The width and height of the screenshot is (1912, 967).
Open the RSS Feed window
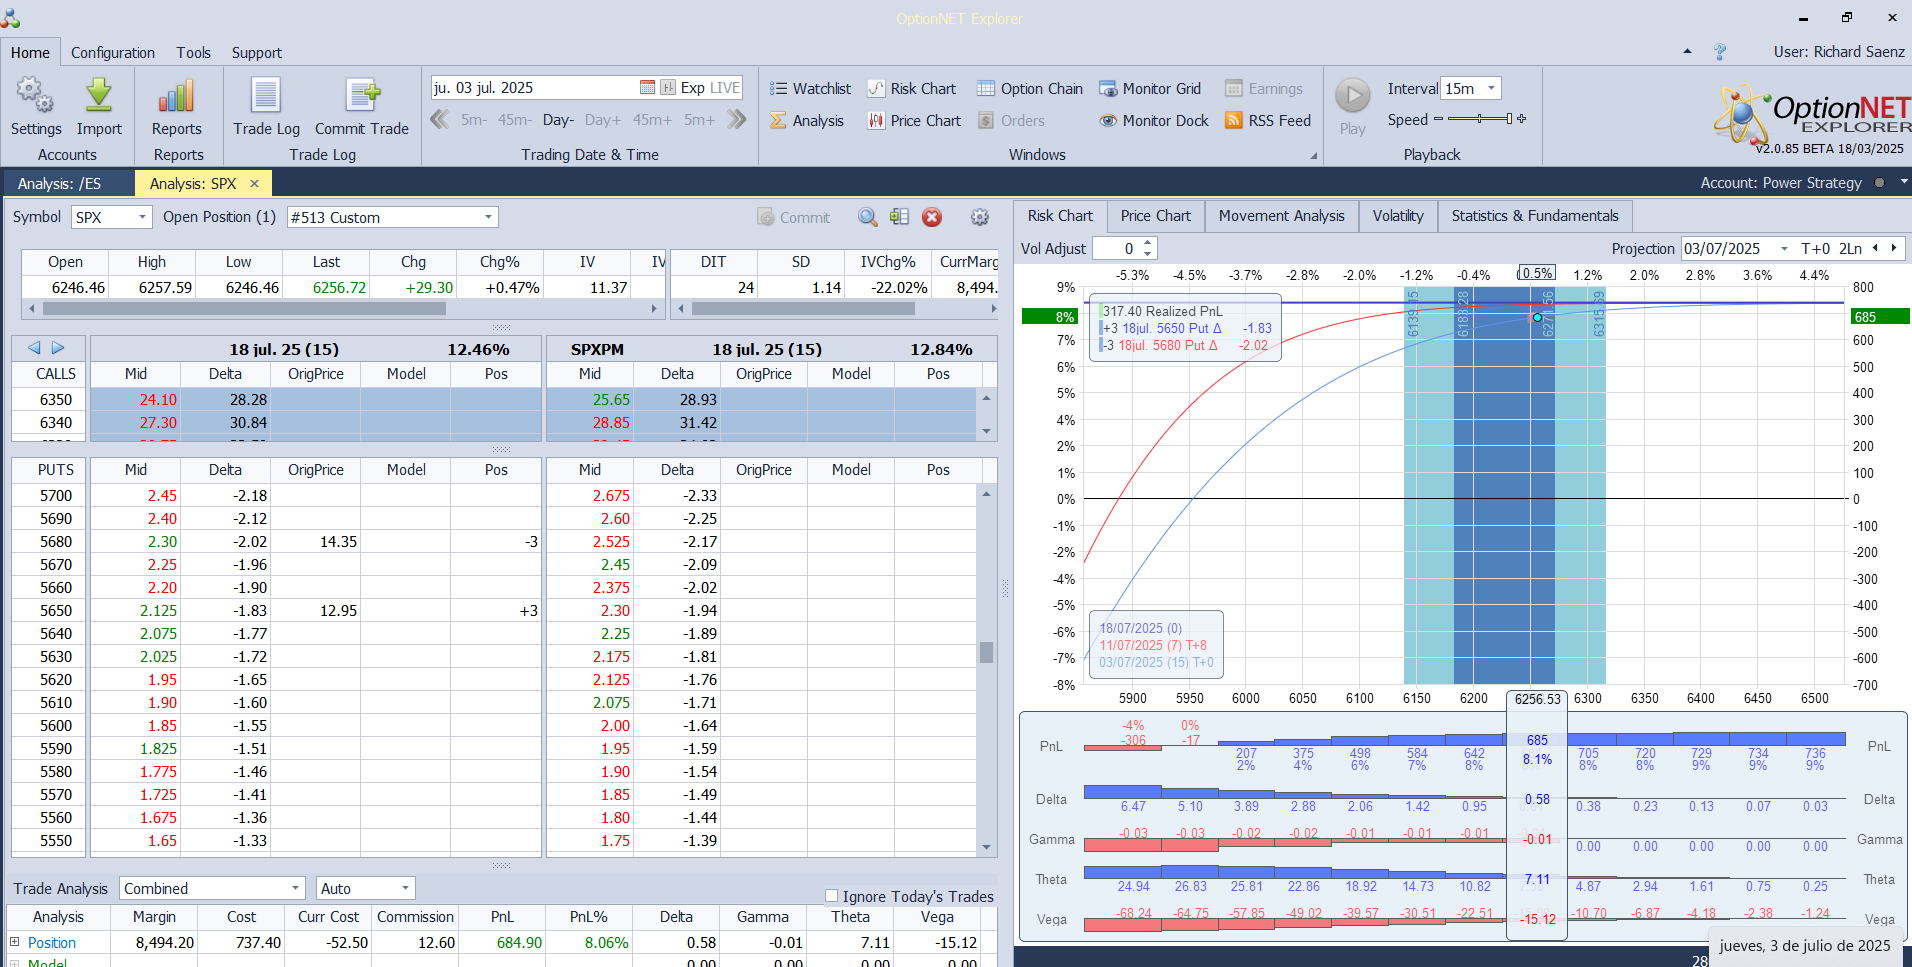(1268, 120)
